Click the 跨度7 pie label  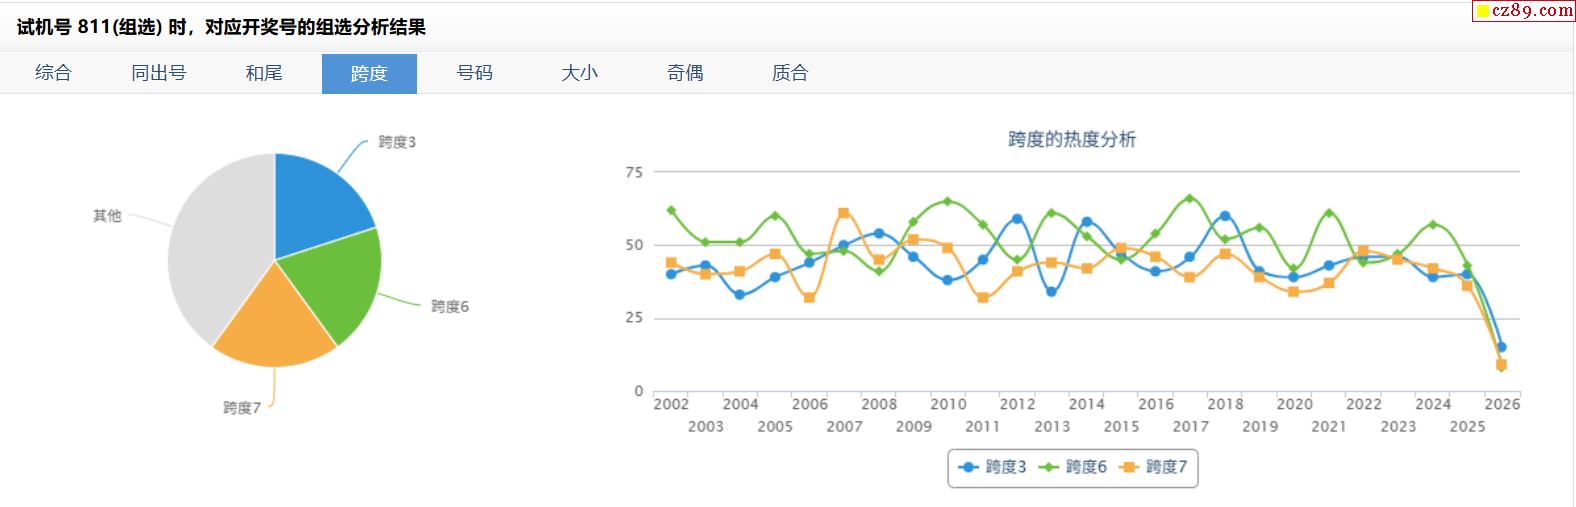point(242,408)
